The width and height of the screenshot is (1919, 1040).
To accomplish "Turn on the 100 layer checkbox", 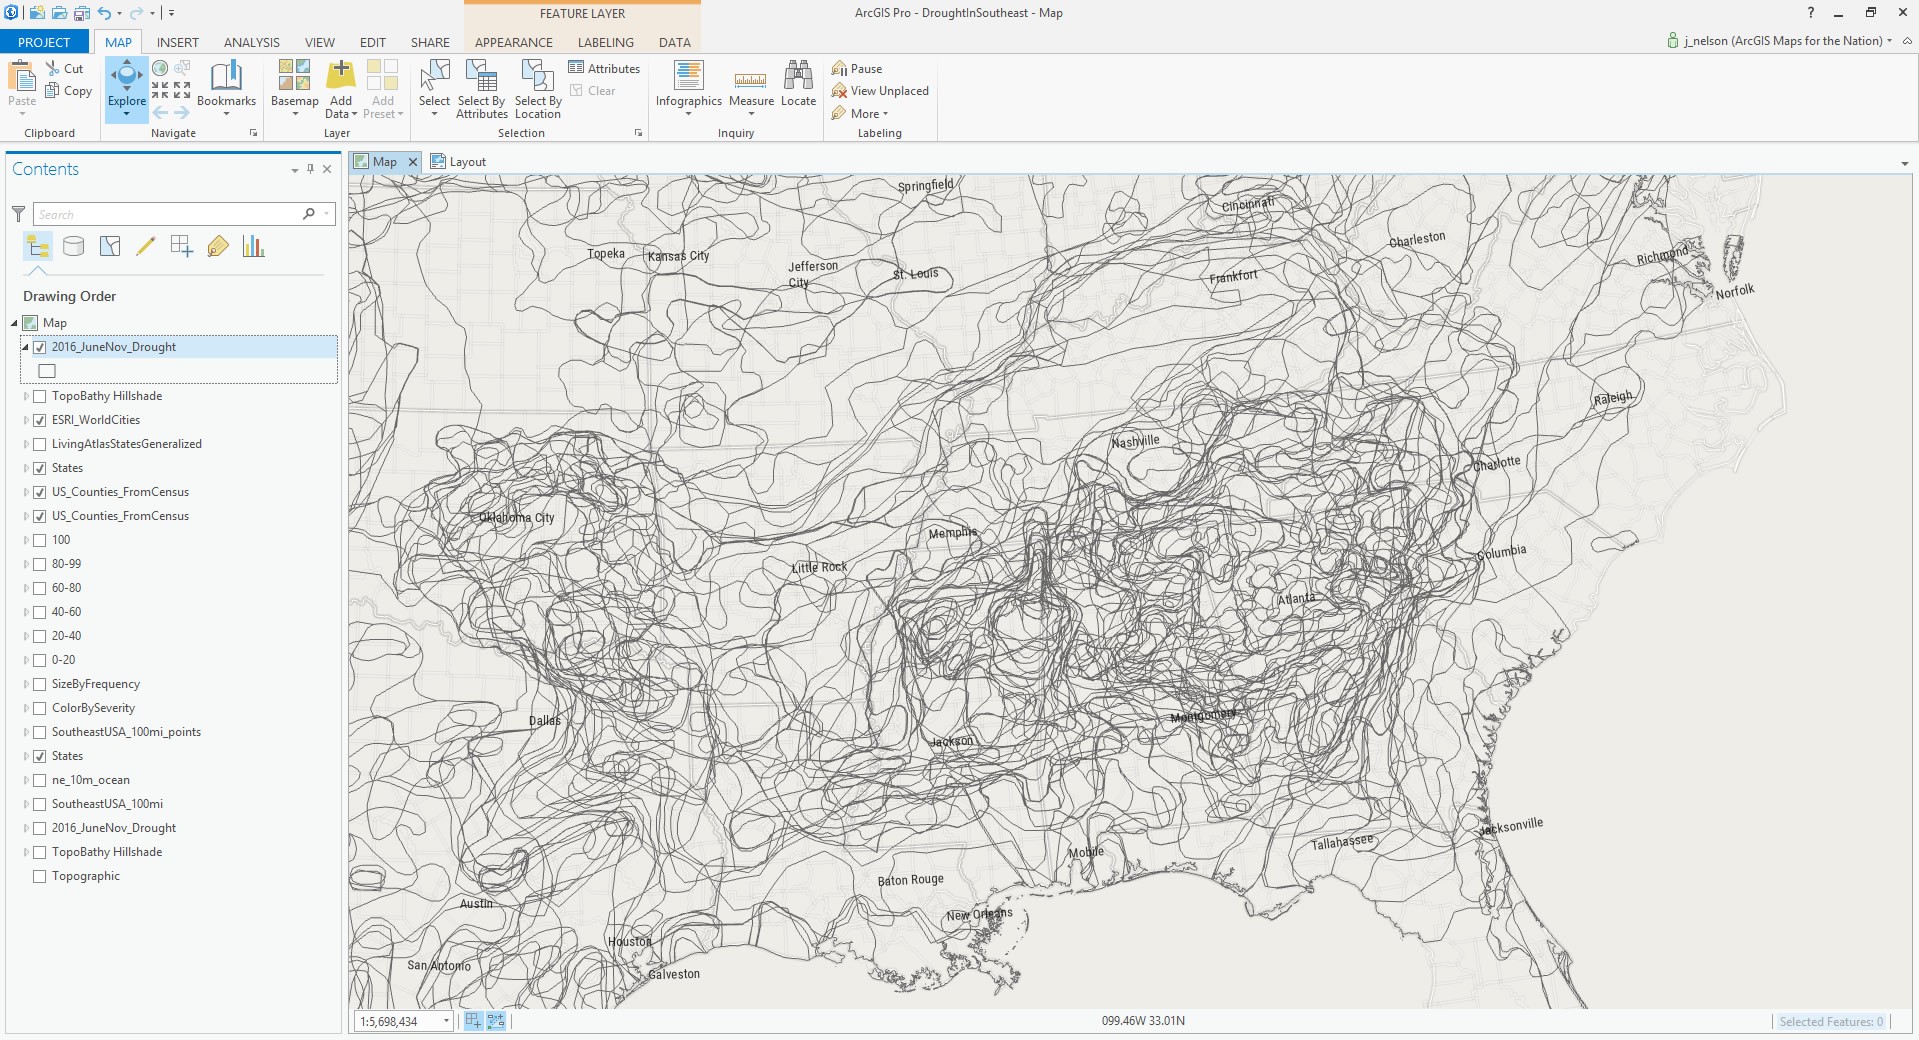I will (40, 540).
